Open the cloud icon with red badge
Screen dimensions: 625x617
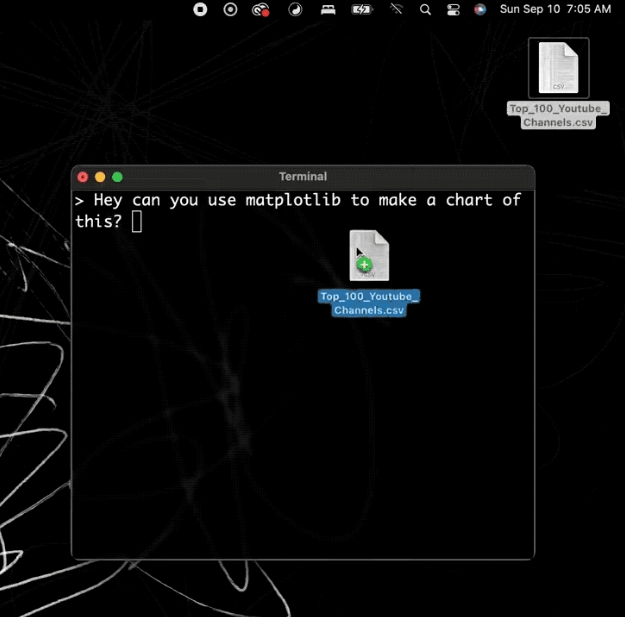coord(262,9)
